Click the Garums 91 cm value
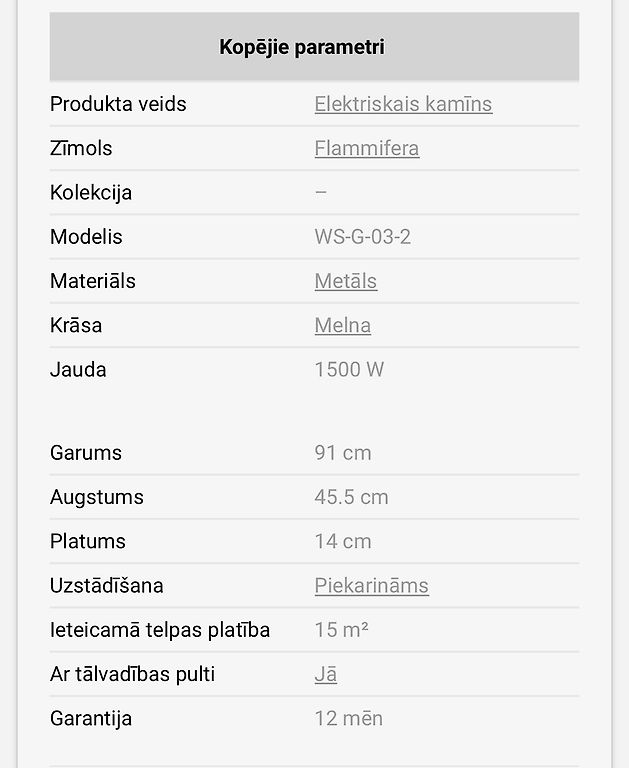 pos(343,453)
